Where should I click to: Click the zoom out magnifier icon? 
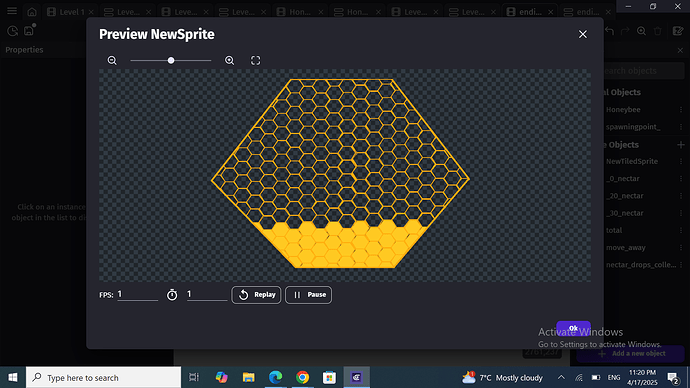tap(112, 61)
